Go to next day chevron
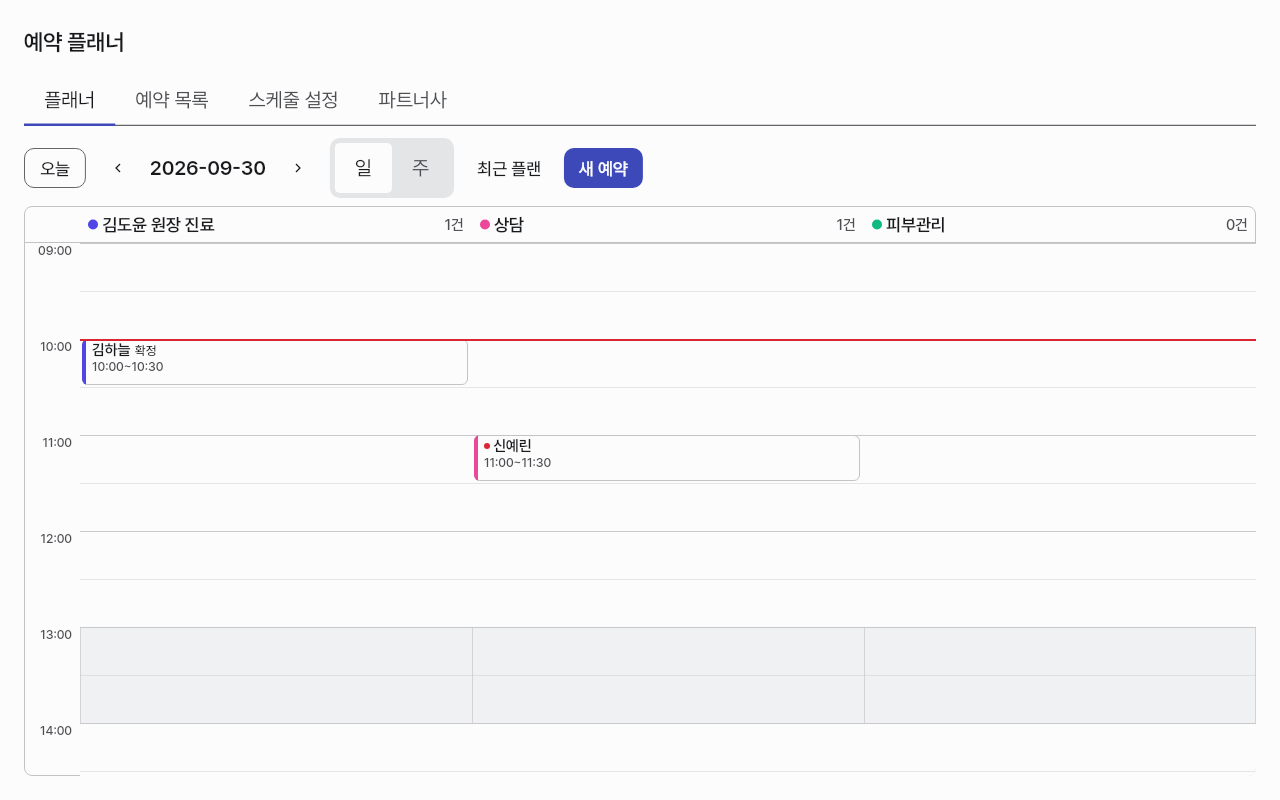 (x=298, y=168)
